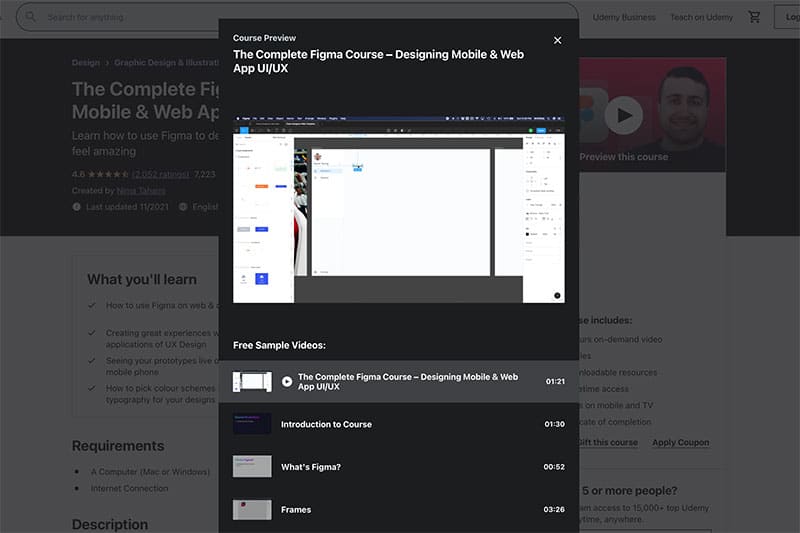800x533 pixels.
Task: Click the '5 or more people?' heading
Action: [x=630, y=491]
